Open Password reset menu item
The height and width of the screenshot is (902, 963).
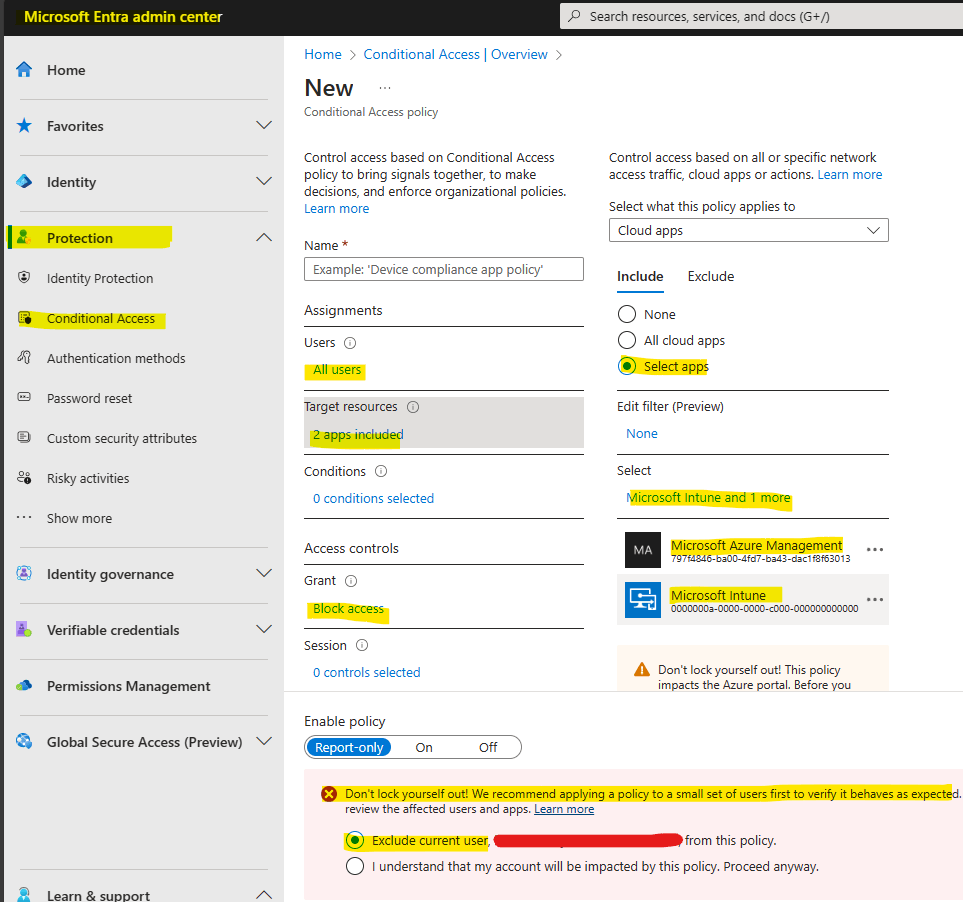pyautogui.click(x=89, y=398)
